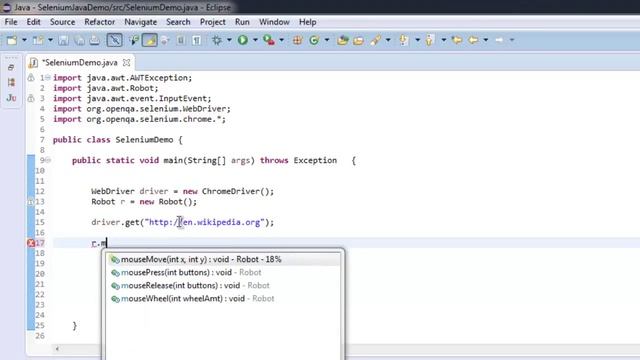Click the Next Annotation icon

404,40
